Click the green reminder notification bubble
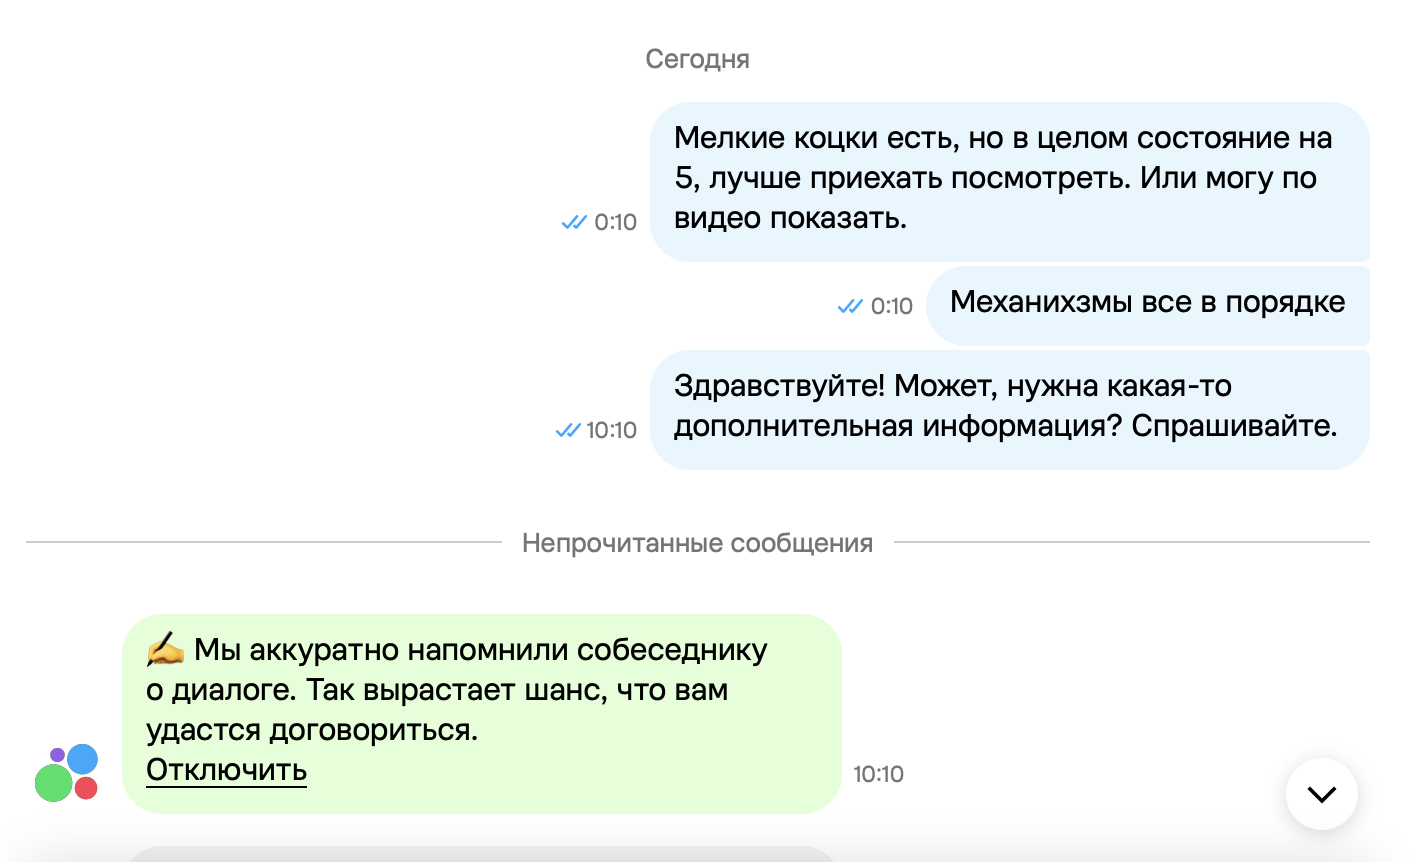This screenshot has height=864, width=1410. 481,713
